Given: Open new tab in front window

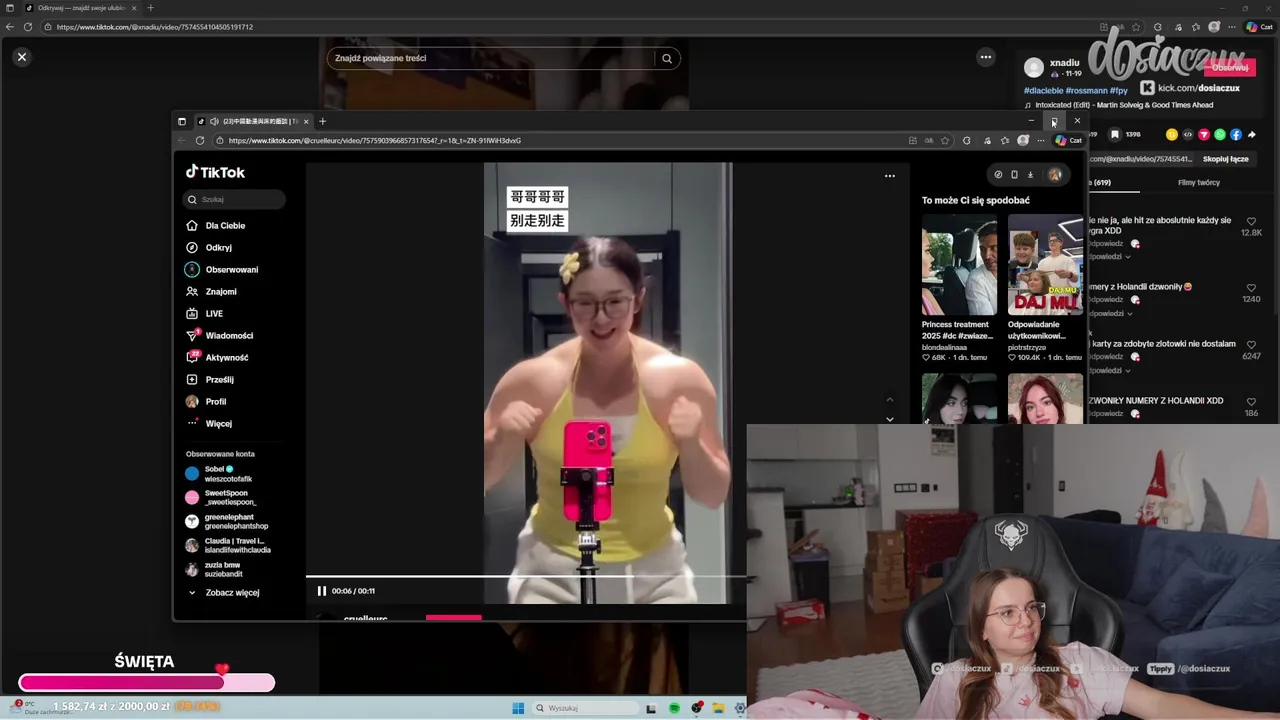Looking at the screenshot, I should [322, 121].
